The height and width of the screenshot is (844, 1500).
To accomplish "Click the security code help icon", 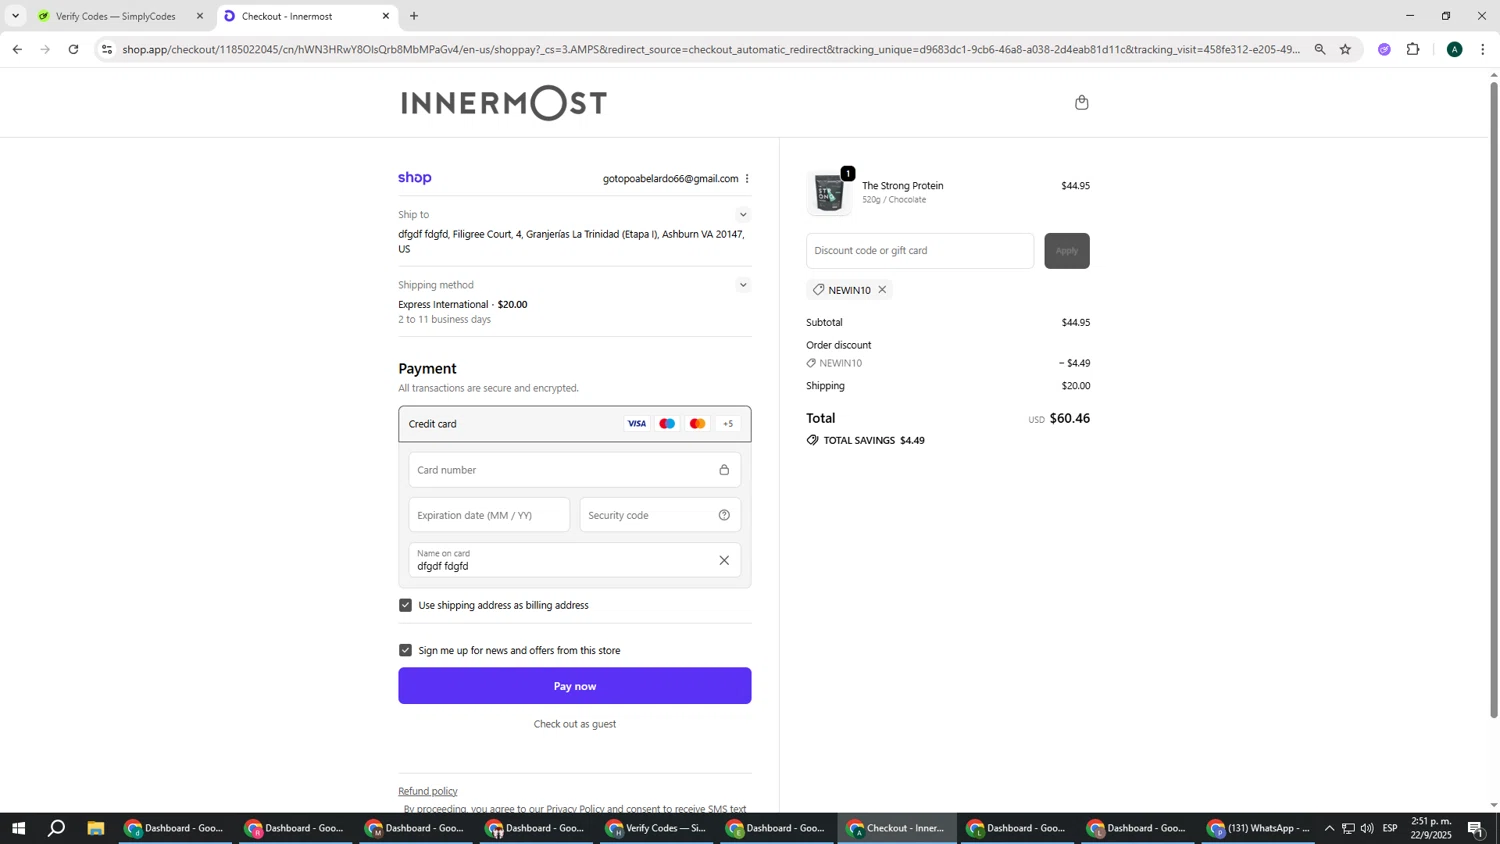I will pyautogui.click(x=724, y=515).
